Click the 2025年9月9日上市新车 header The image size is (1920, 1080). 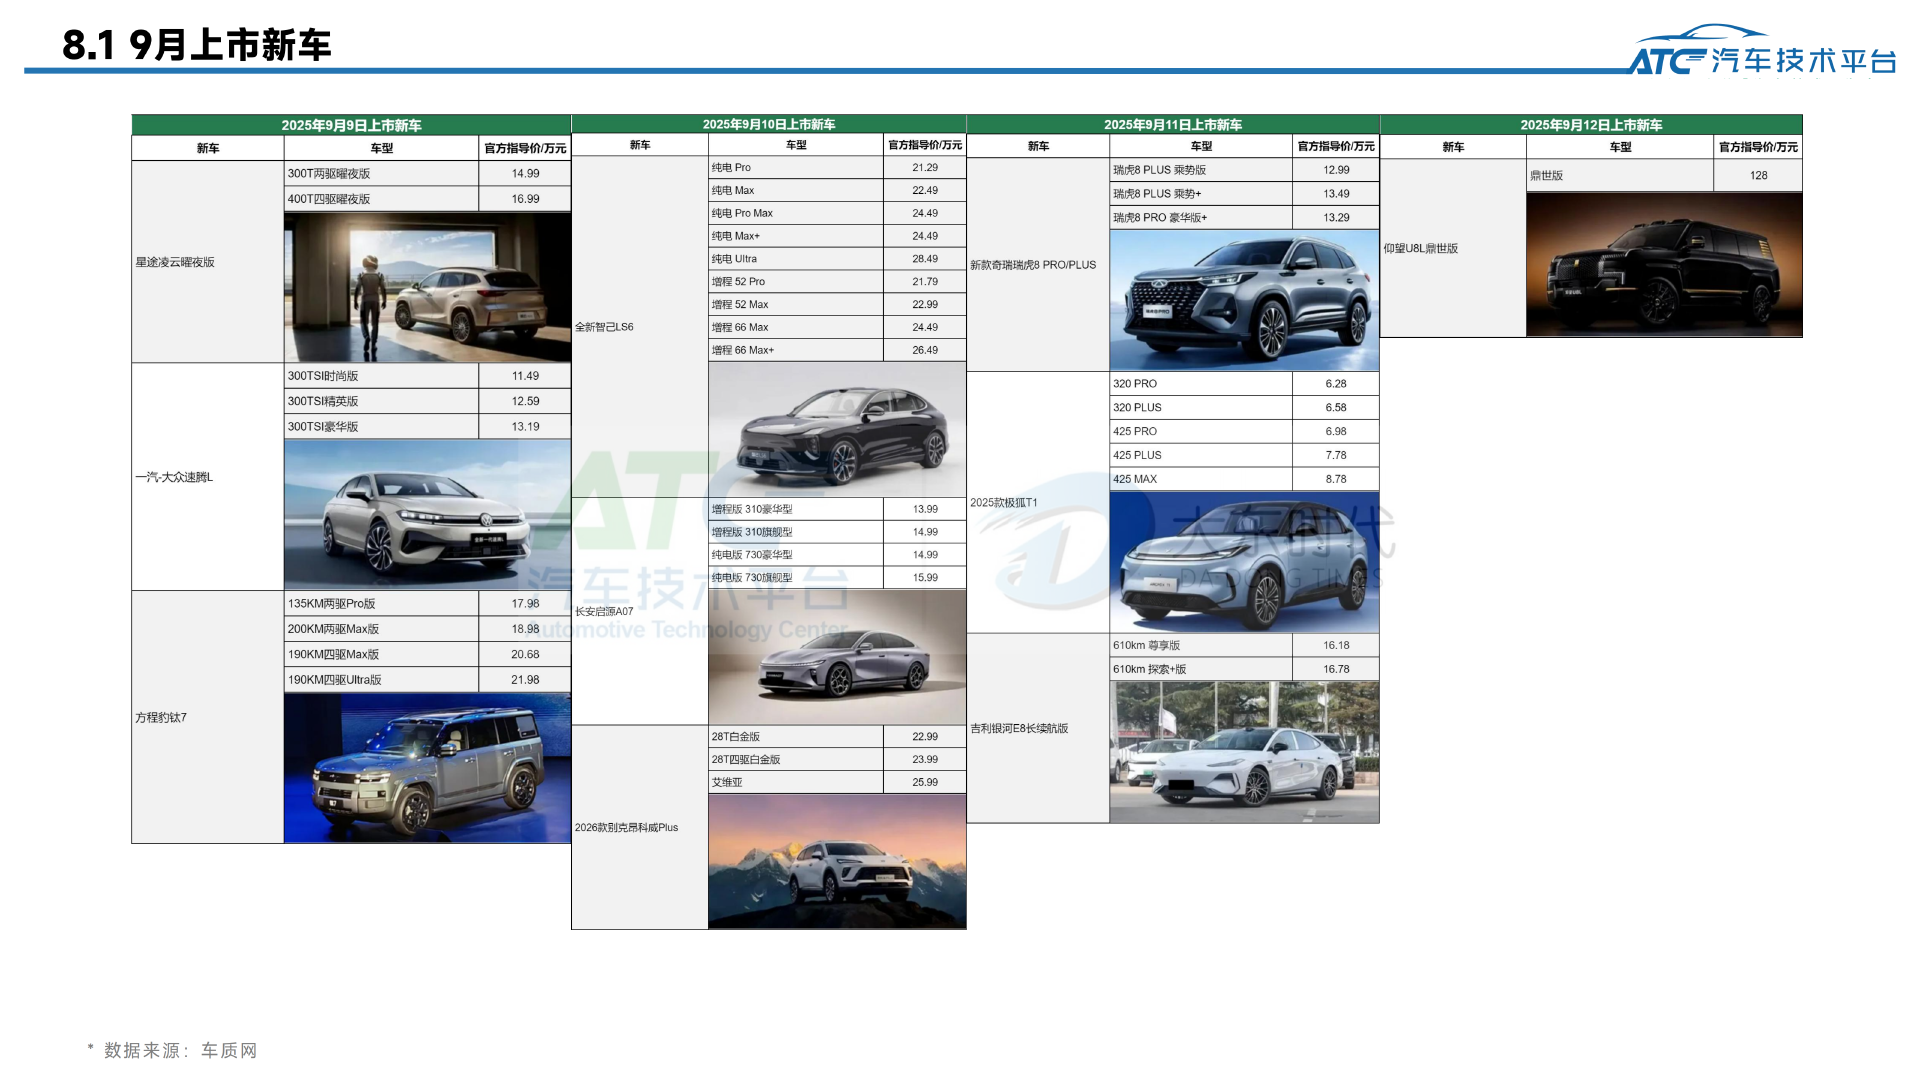point(351,125)
